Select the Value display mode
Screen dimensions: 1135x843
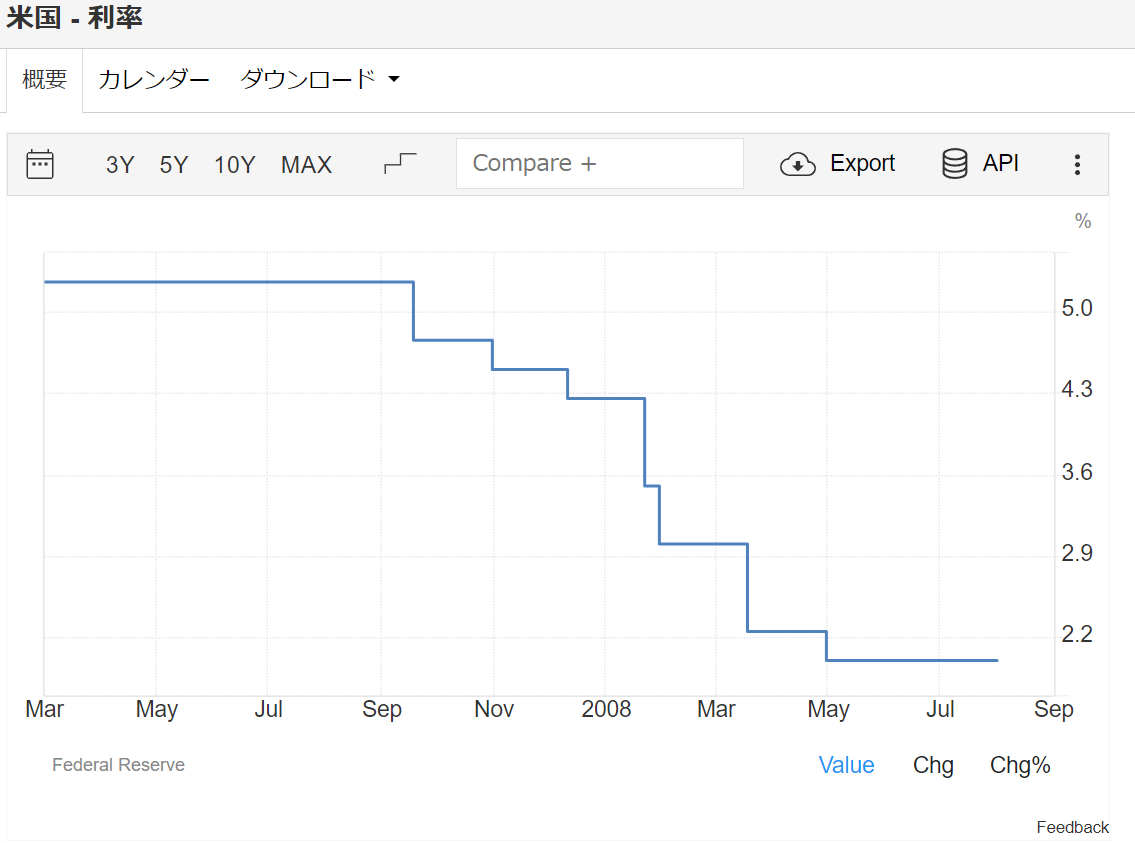pos(846,765)
